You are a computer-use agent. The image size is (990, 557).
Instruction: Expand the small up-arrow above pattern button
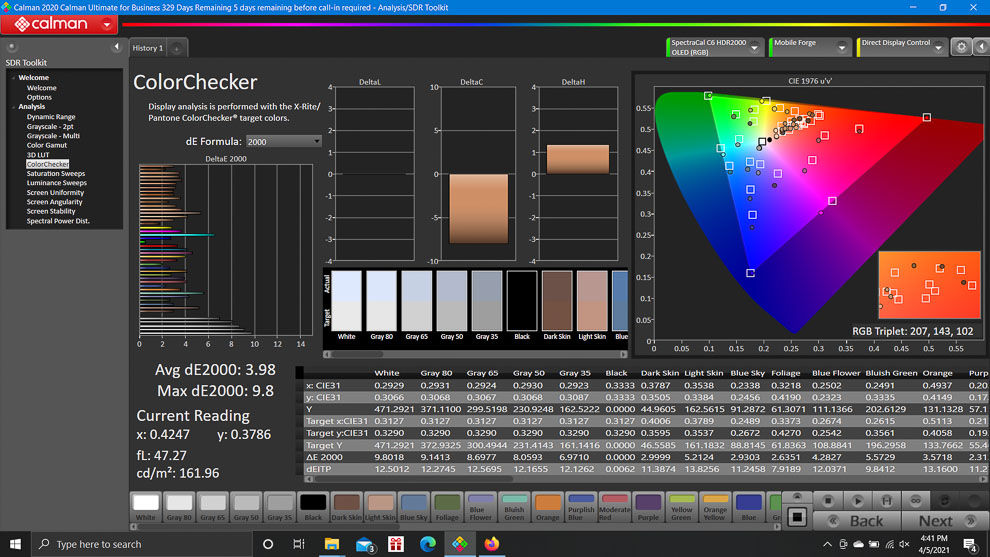click(x=797, y=497)
